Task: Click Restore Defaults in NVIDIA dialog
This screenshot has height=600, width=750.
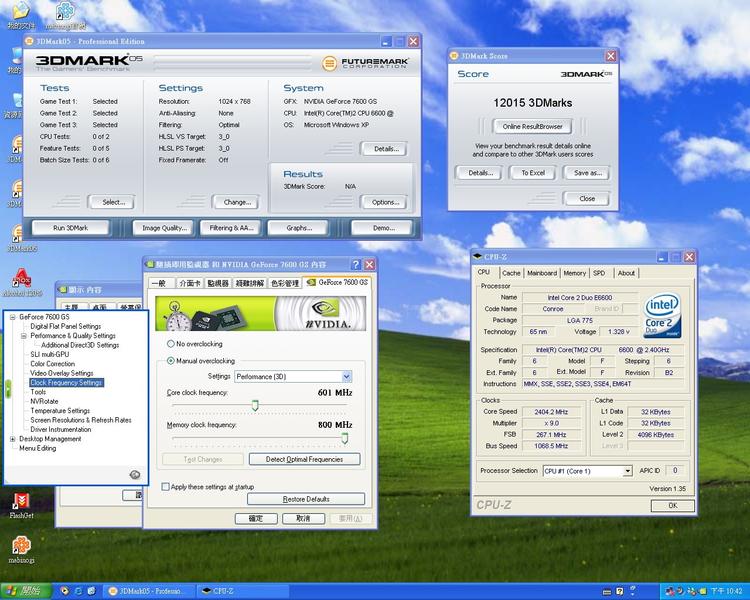Action: click(x=306, y=499)
